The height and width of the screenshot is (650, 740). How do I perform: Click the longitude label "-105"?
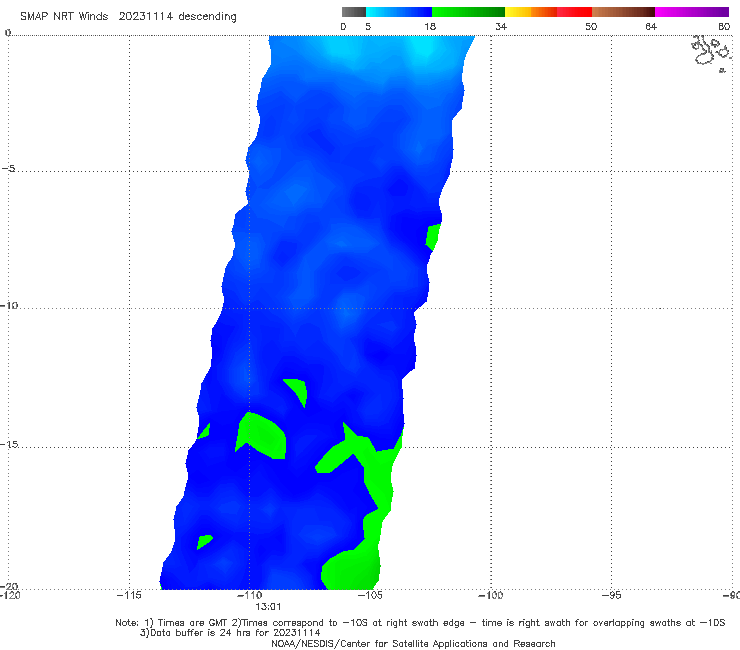[x=370, y=595]
